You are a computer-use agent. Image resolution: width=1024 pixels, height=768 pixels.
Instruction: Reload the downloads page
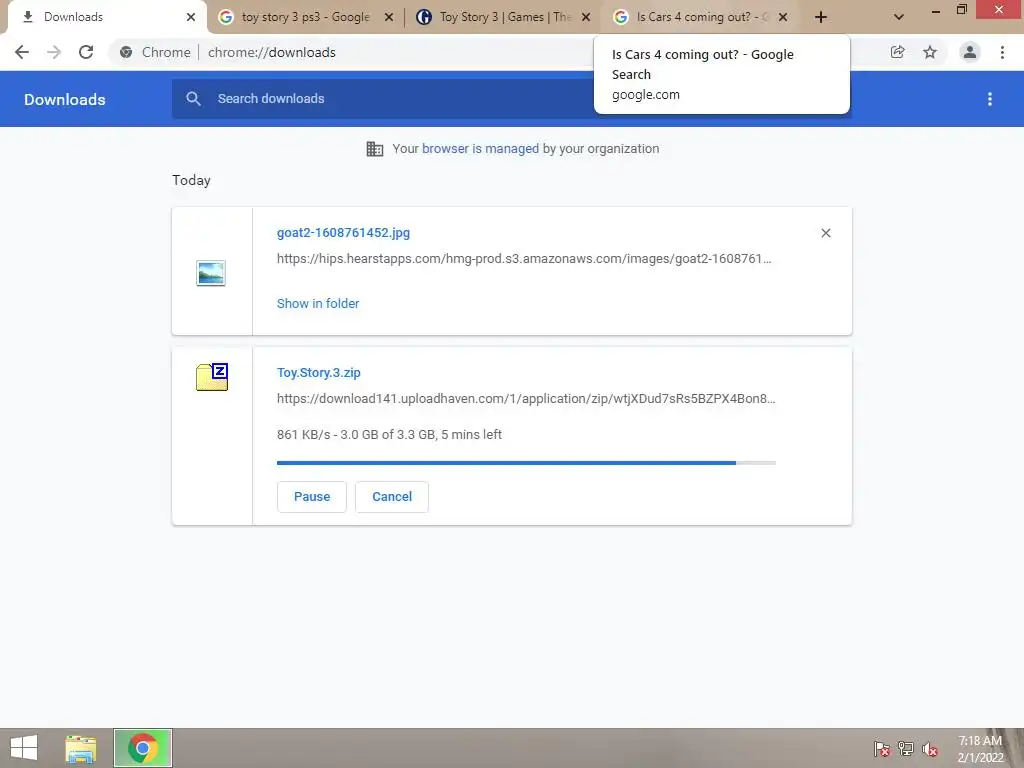(86, 52)
